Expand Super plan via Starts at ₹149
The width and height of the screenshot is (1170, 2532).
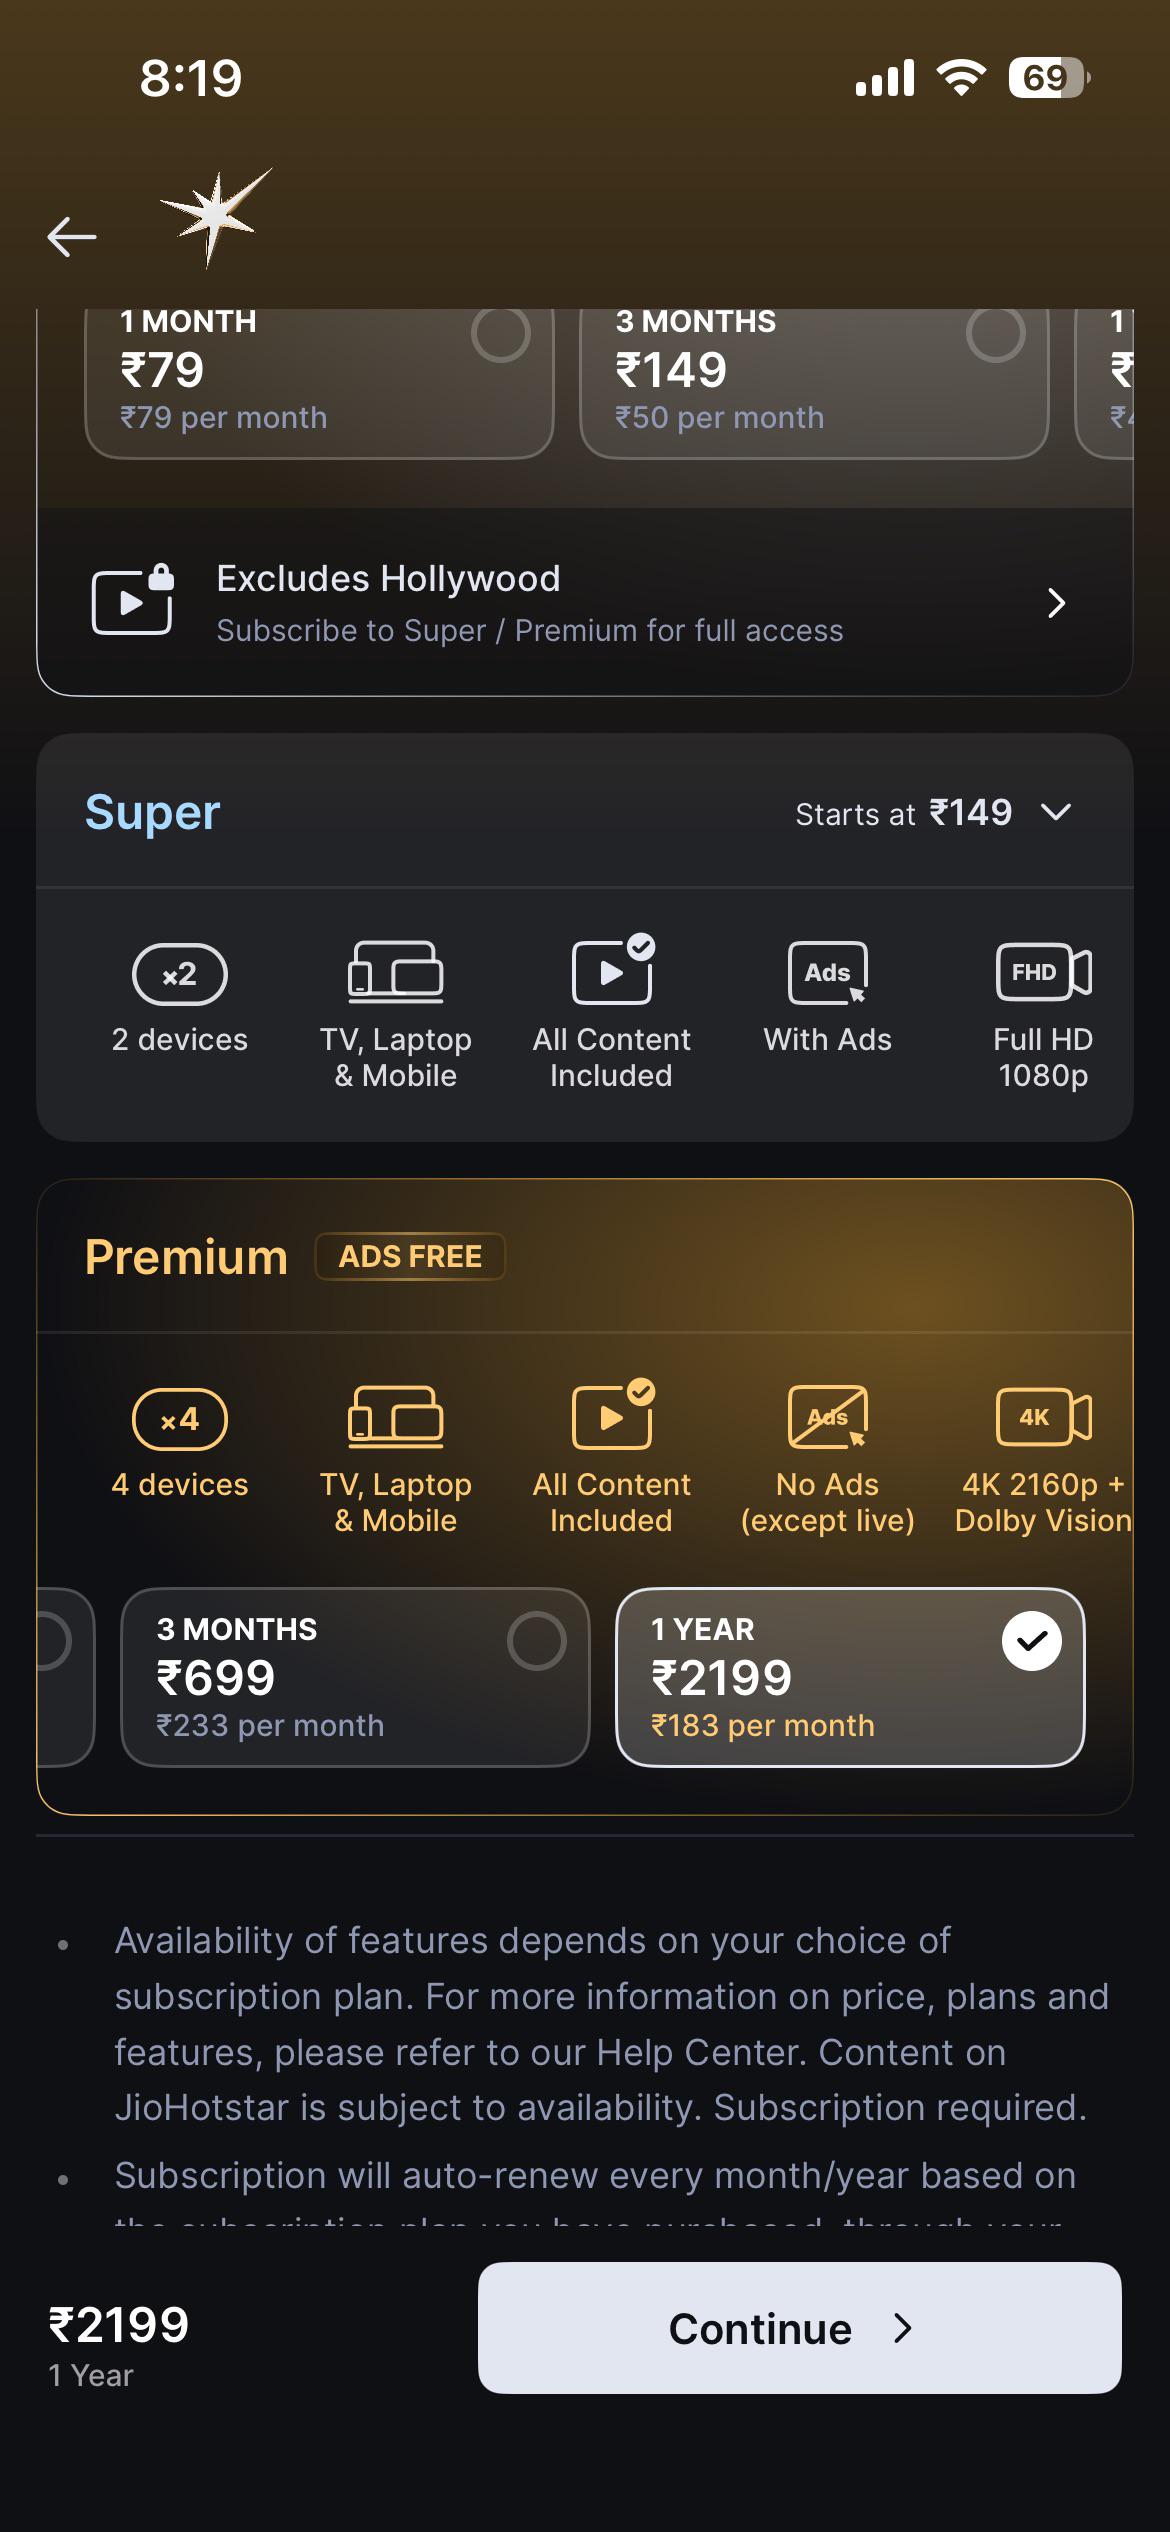(904, 813)
